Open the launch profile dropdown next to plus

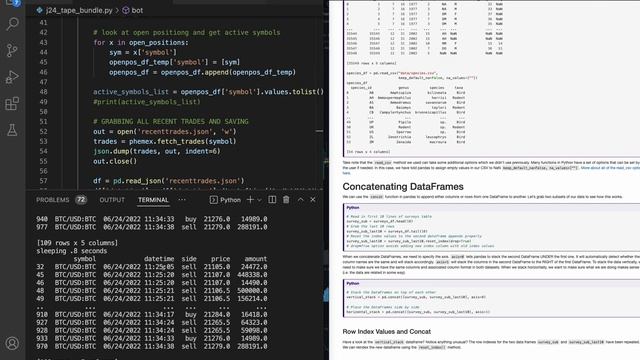(x=259, y=200)
